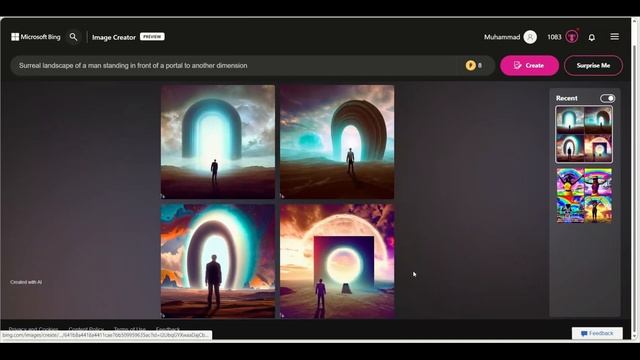Open the brown arch portal image
This screenshot has height=360, width=640.
click(x=337, y=142)
